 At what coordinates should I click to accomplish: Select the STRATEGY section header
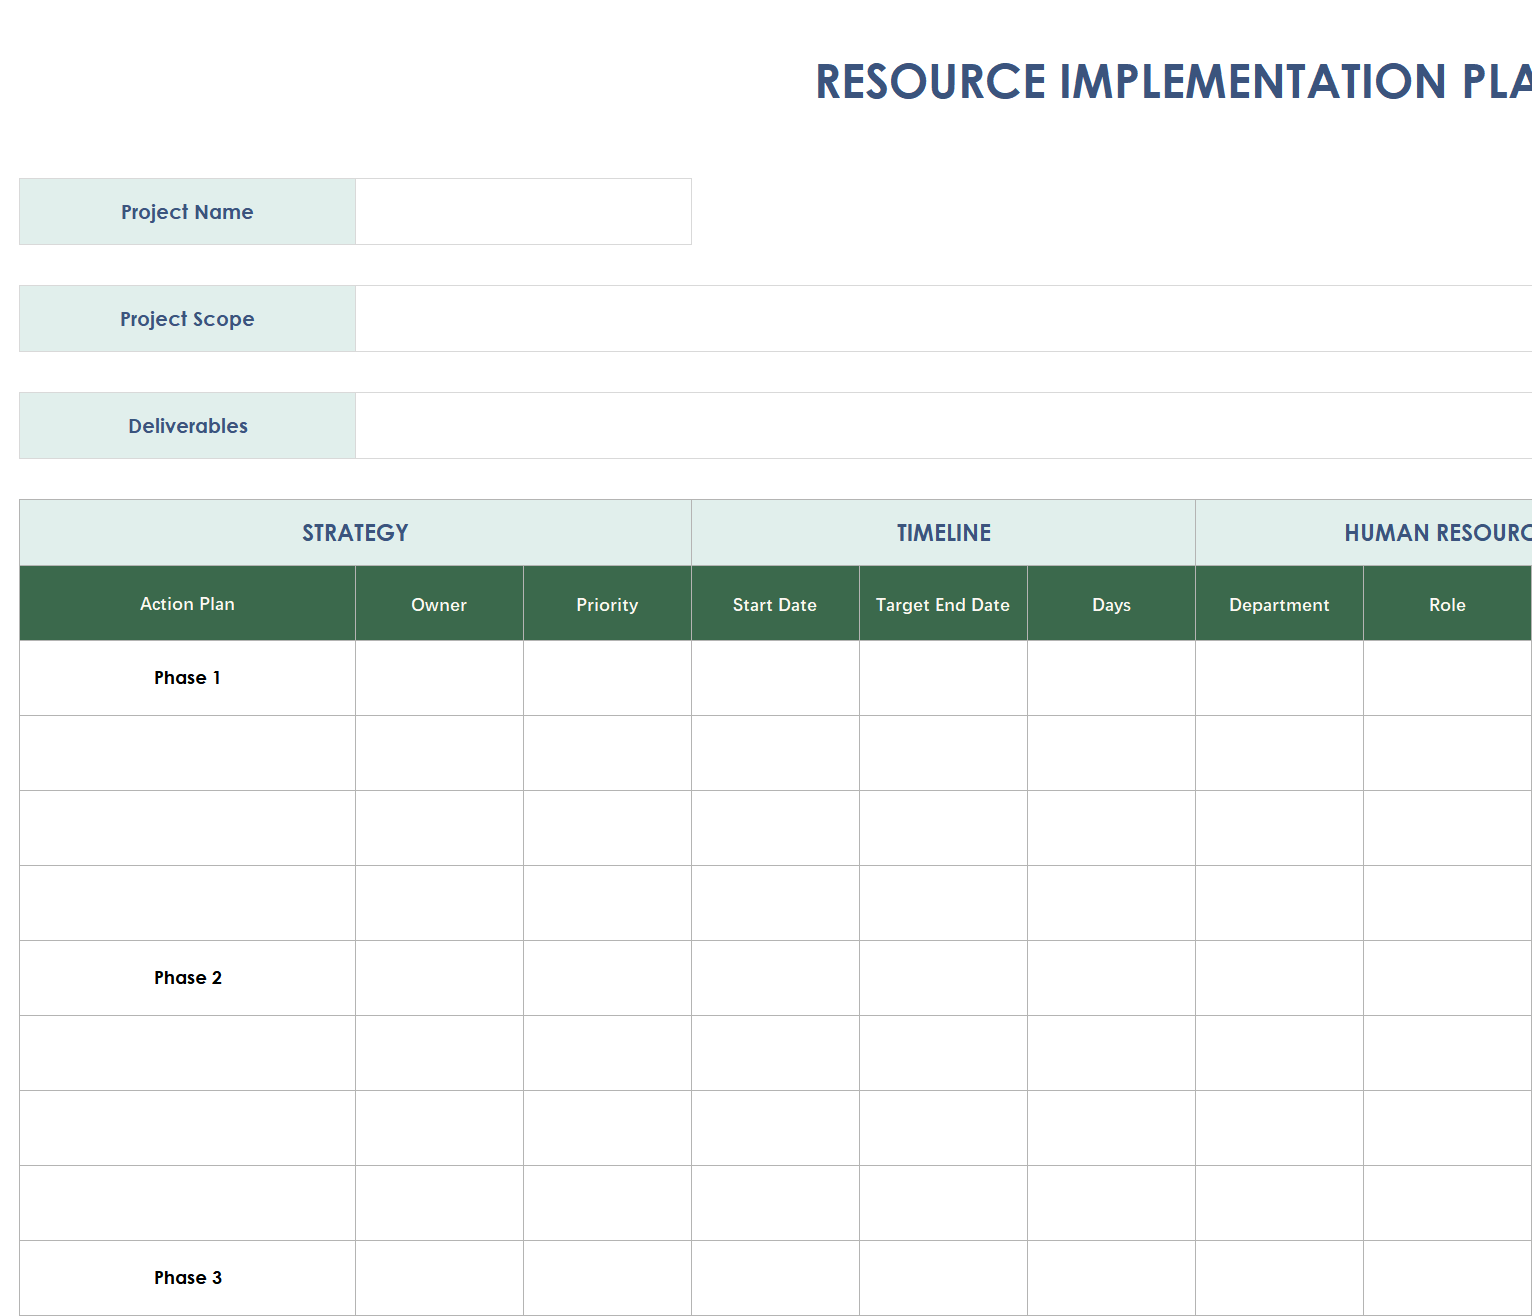point(355,533)
